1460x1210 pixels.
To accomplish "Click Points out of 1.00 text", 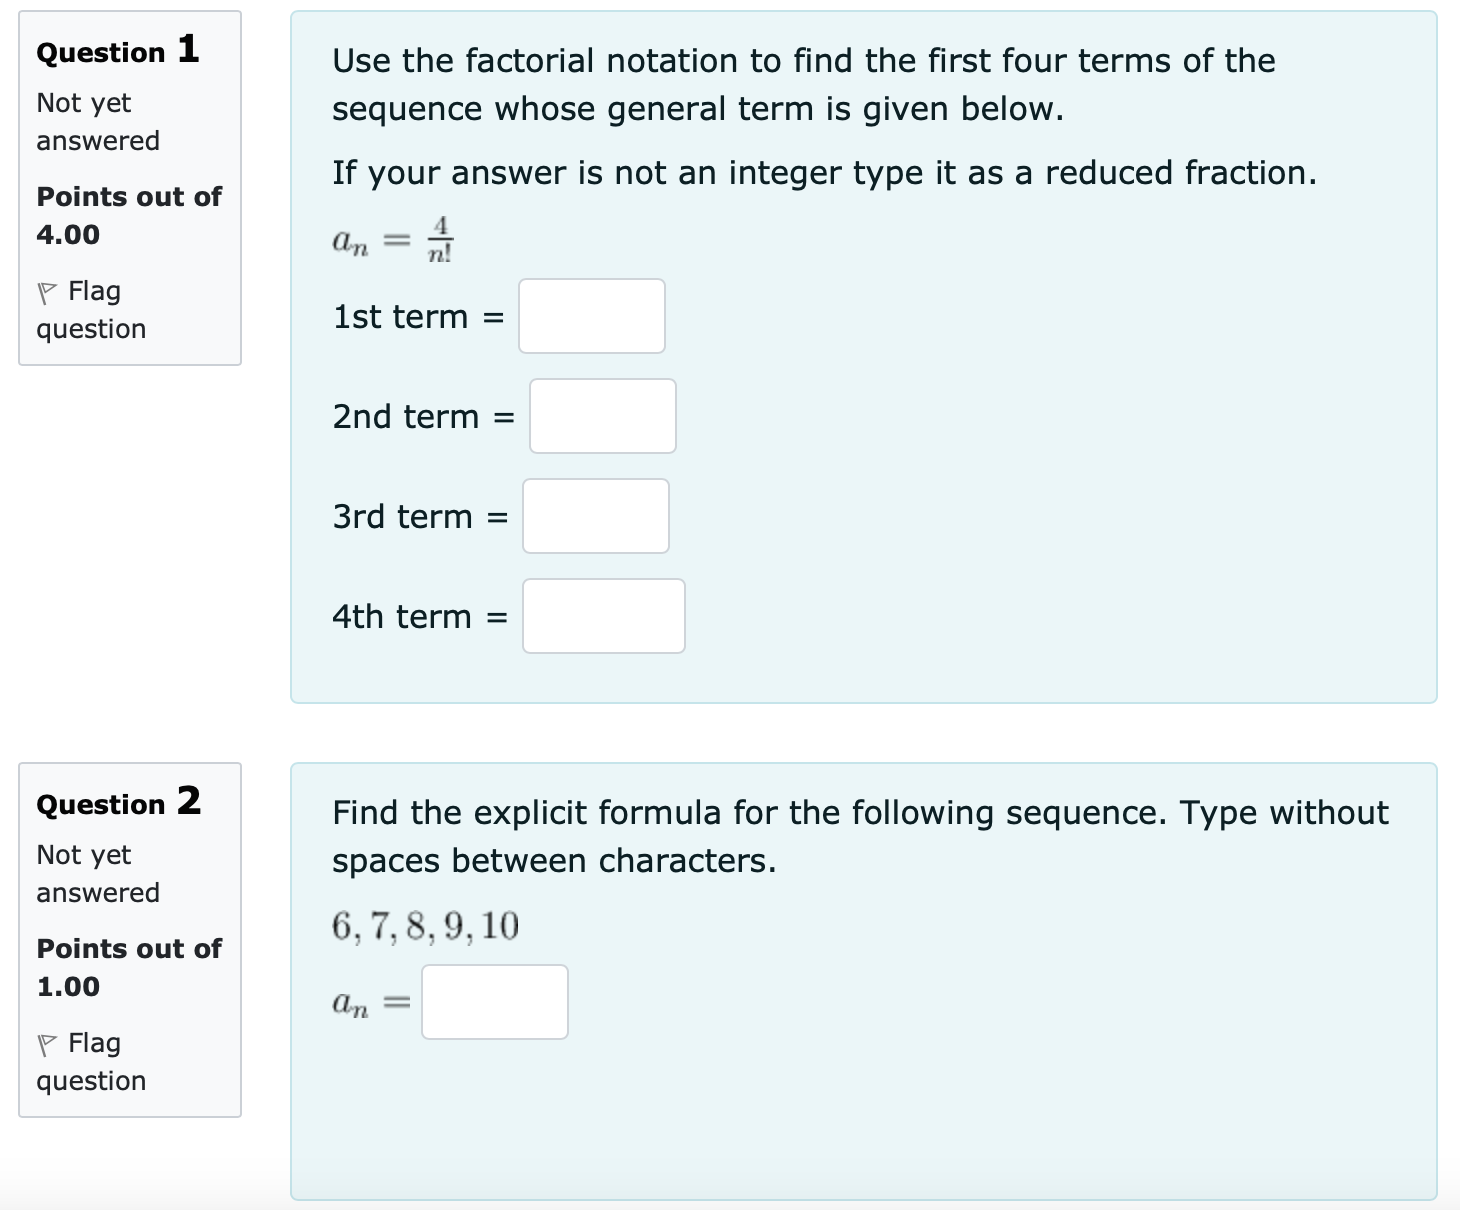I will click(128, 966).
